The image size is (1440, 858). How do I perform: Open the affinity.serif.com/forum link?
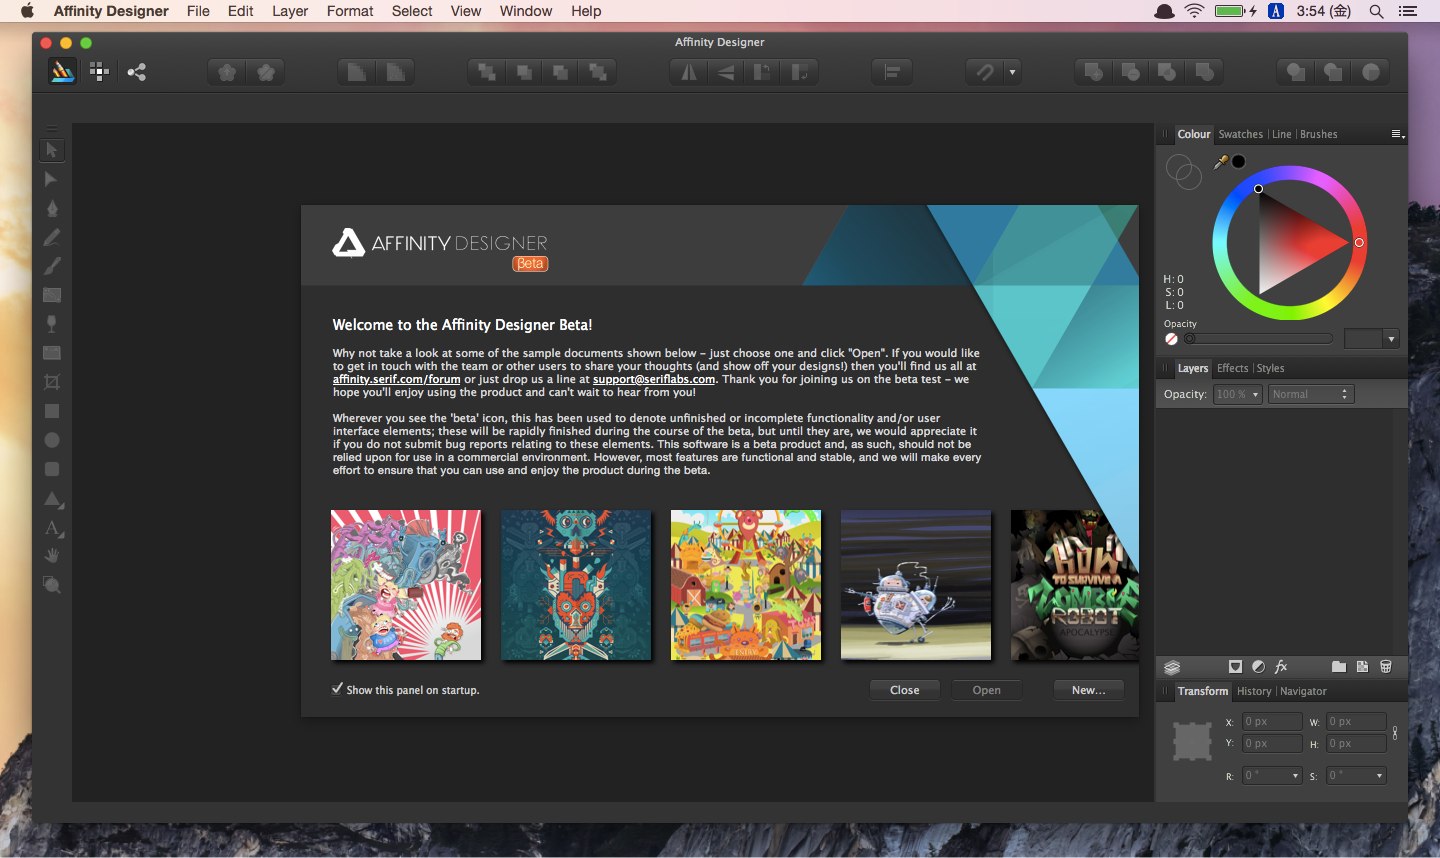pos(397,379)
